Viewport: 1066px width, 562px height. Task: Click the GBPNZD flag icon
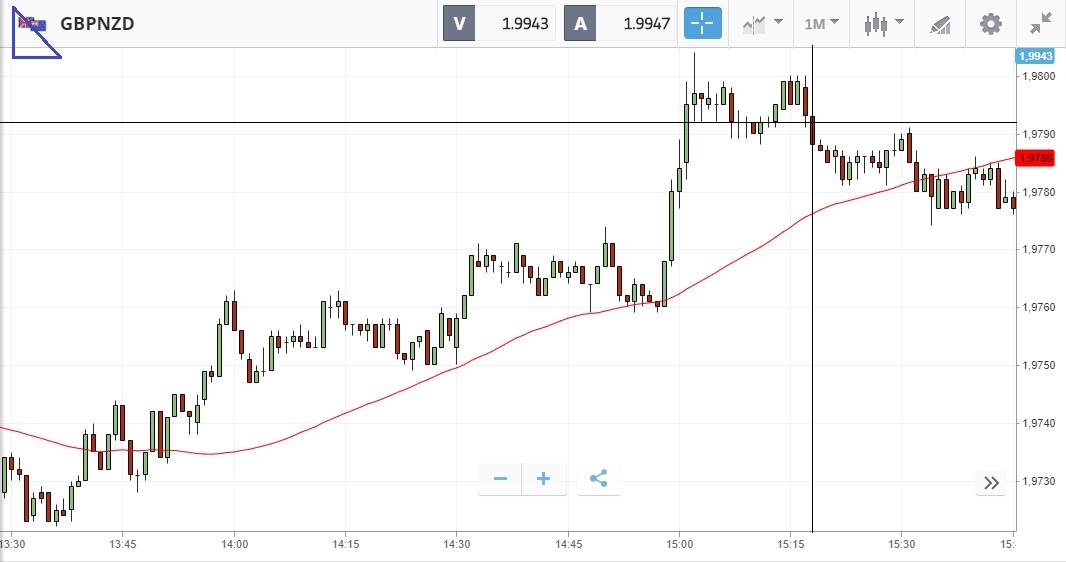click(x=27, y=22)
